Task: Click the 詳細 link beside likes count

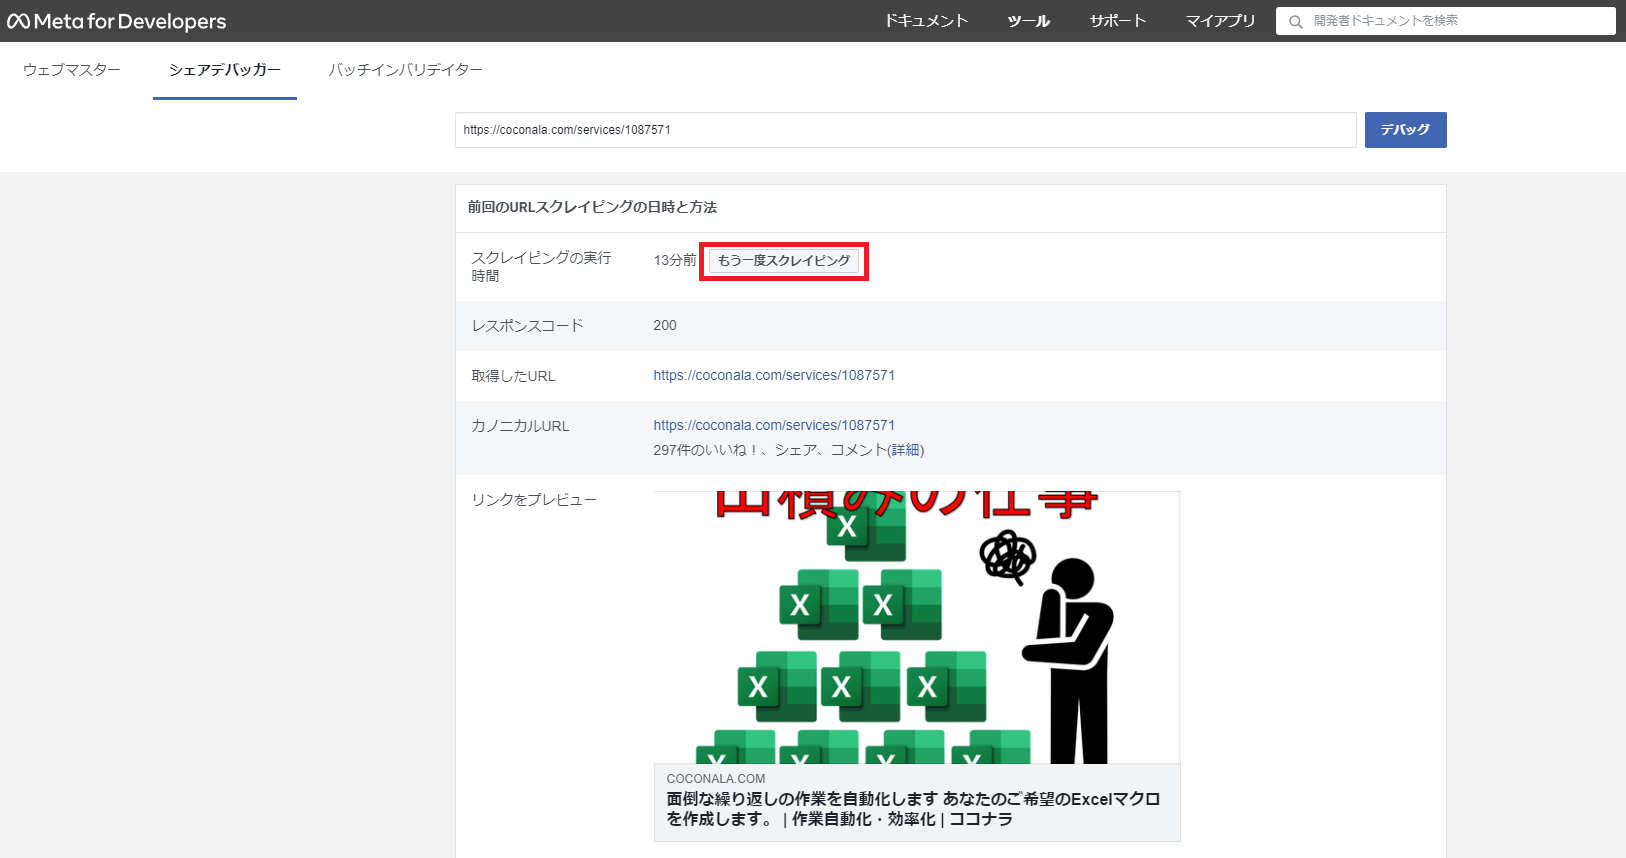Action: coord(906,450)
